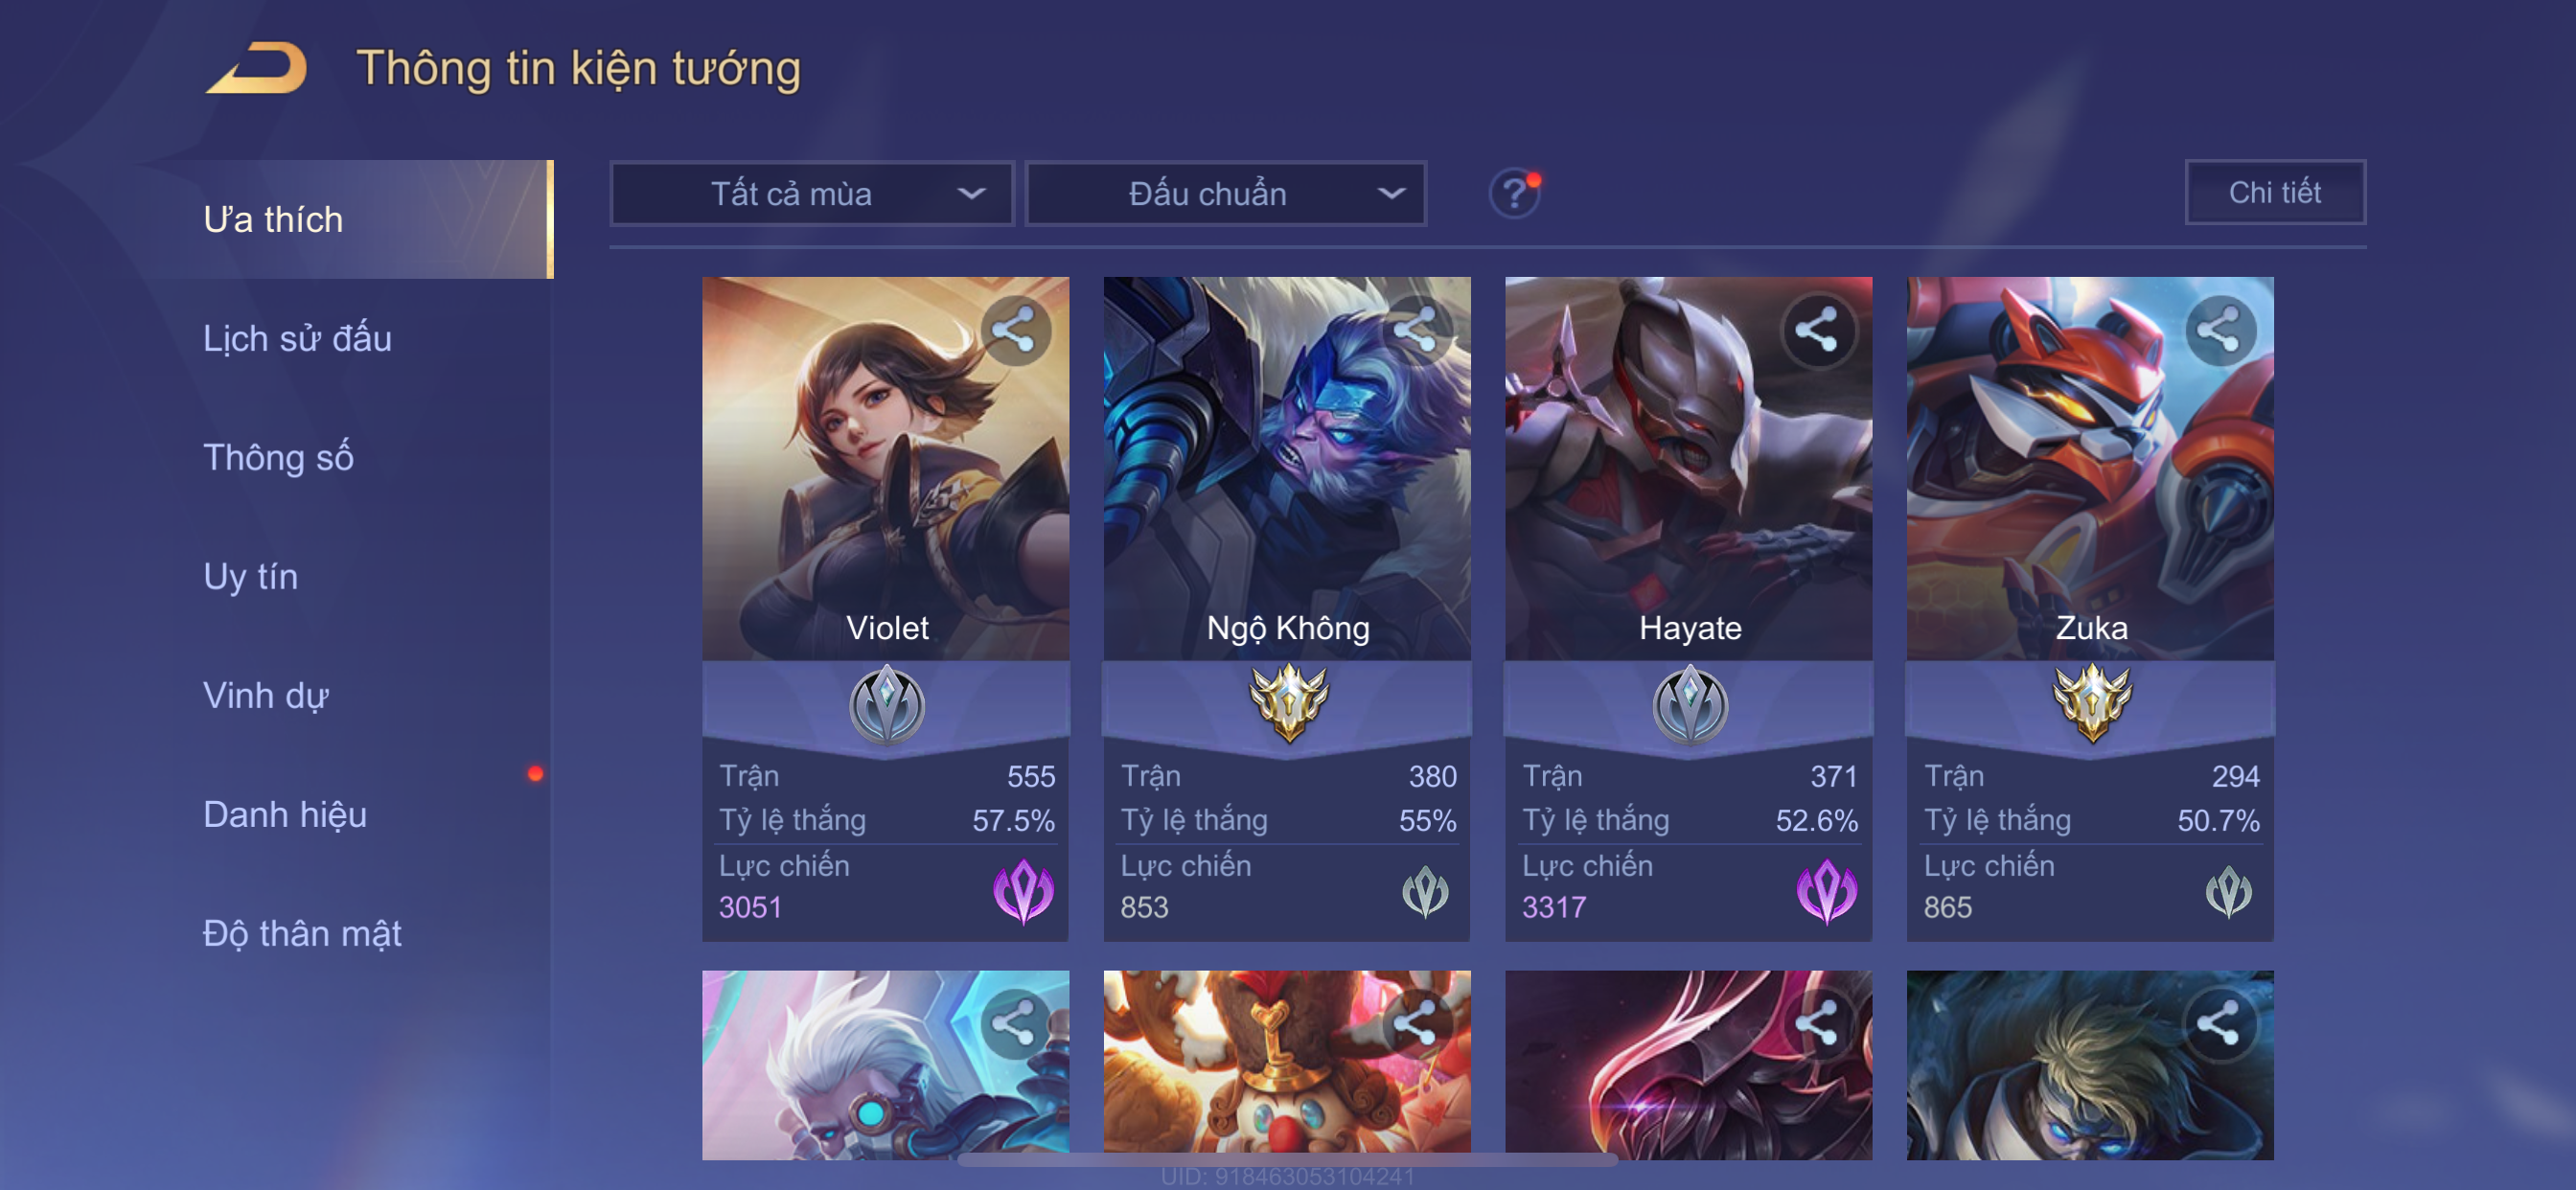Image resolution: width=2576 pixels, height=1190 pixels.
Task: Select the Danh hiệu tab
Action: (x=285, y=815)
